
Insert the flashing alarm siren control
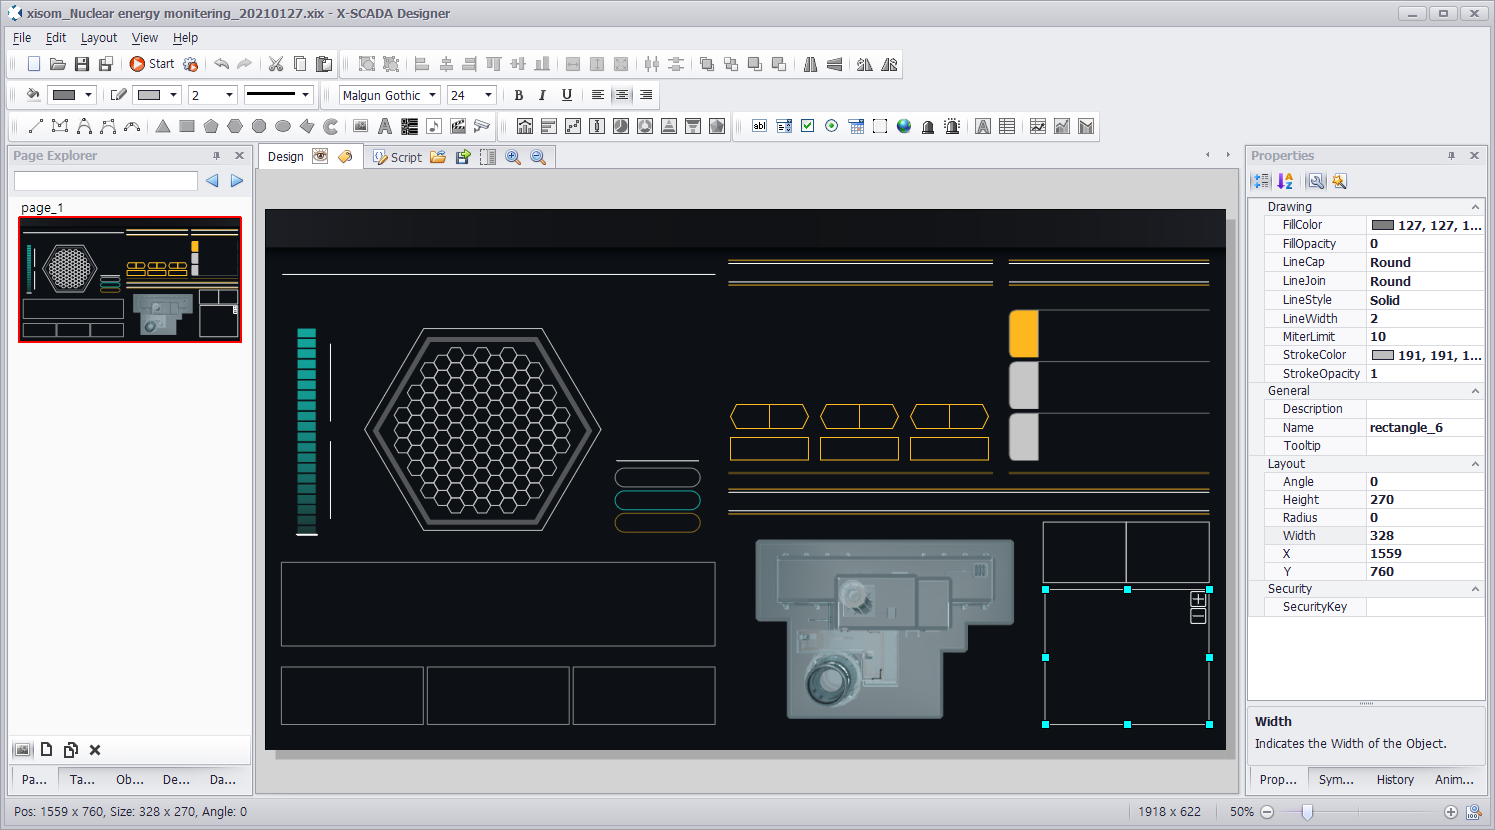(952, 126)
